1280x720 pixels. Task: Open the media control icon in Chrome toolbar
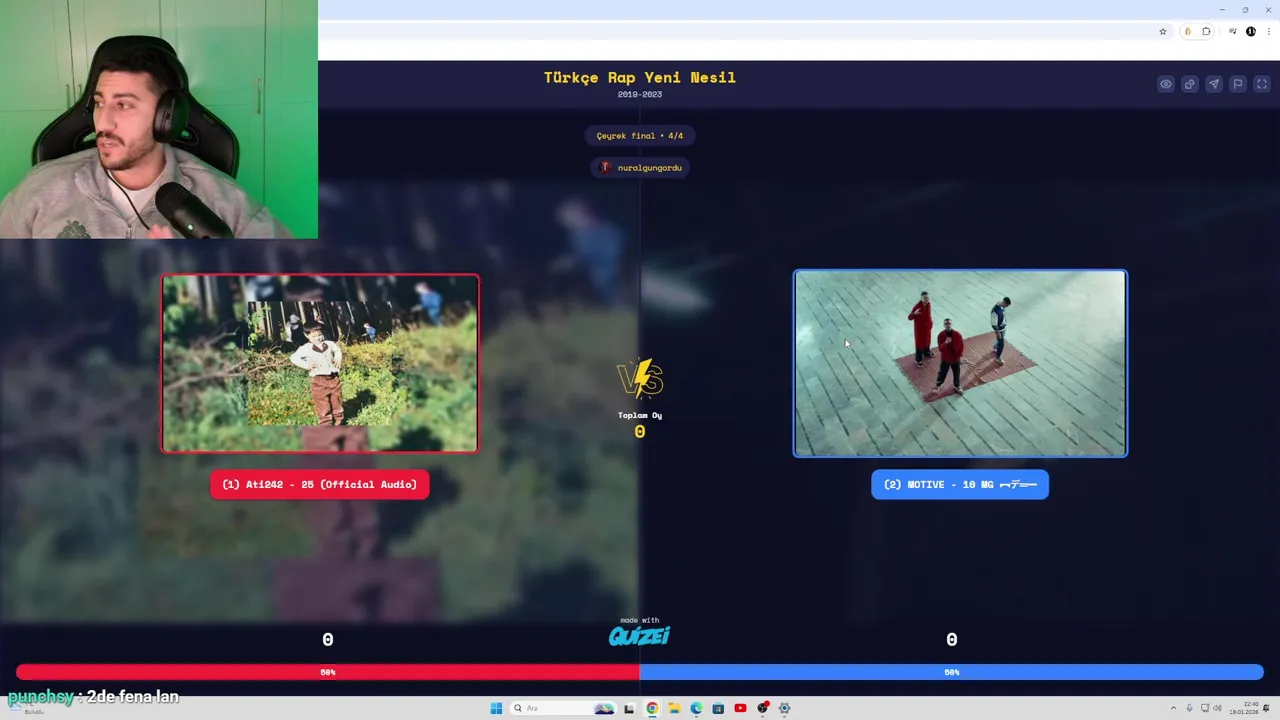(1233, 32)
